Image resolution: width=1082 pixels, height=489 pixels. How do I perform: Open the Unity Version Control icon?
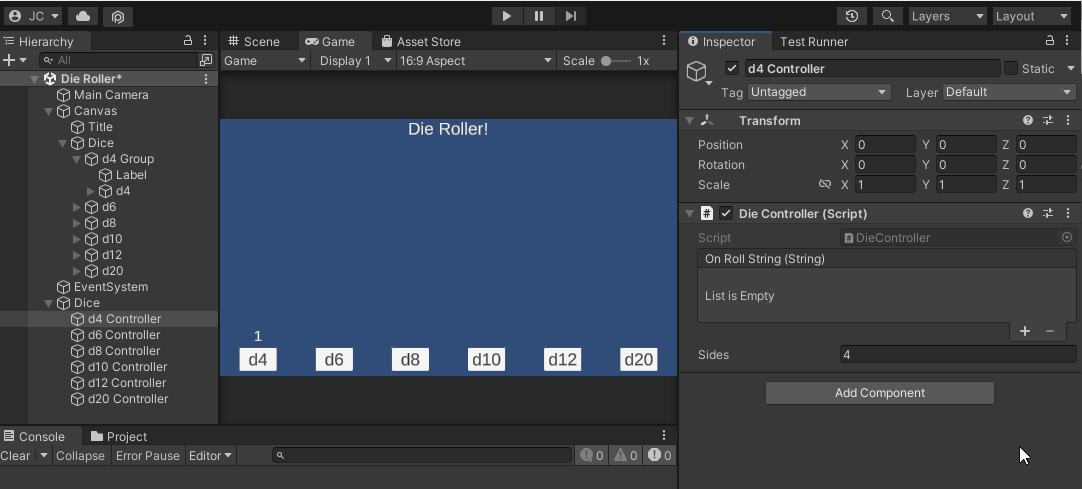[118, 16]
